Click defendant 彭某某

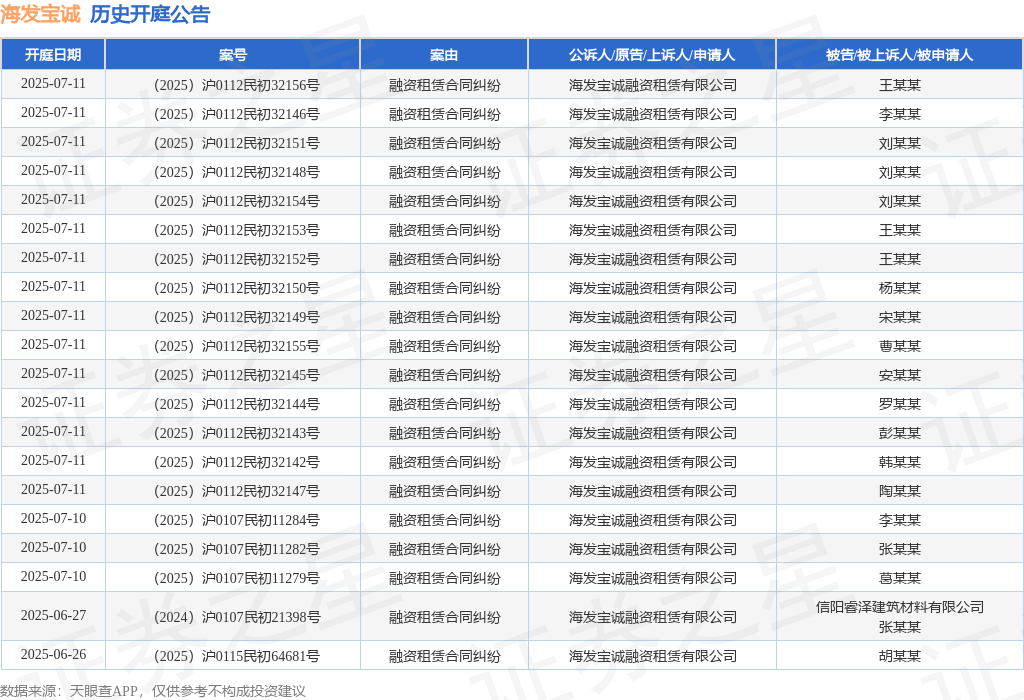[899, 433]
